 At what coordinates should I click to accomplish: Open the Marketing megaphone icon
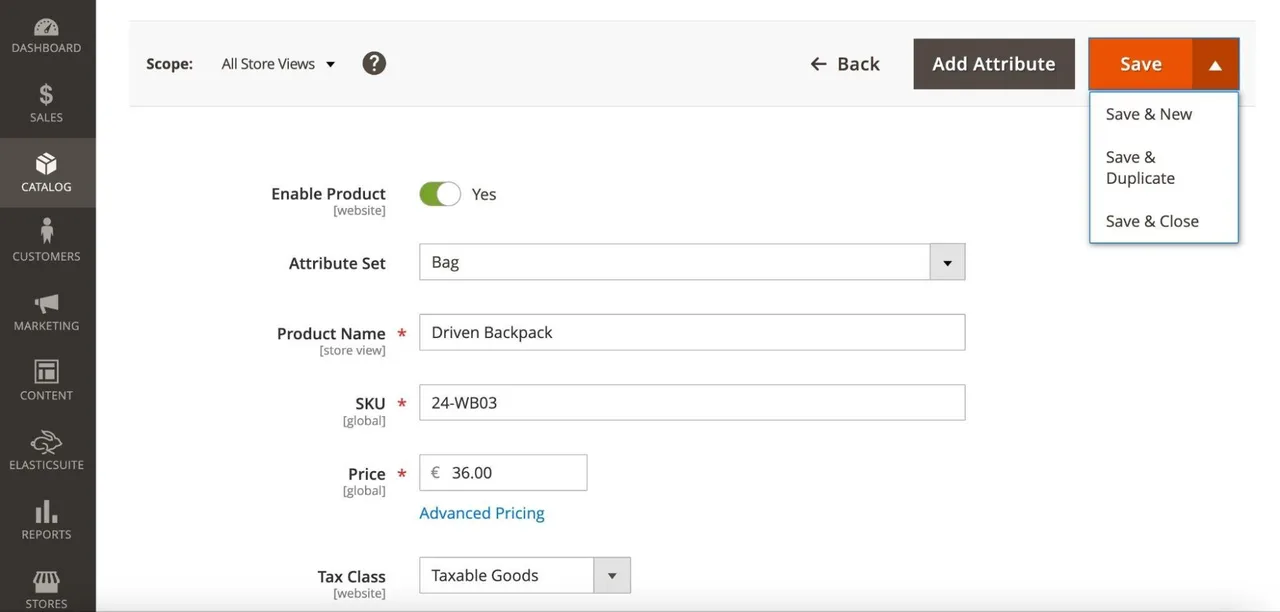click(46, 303)
